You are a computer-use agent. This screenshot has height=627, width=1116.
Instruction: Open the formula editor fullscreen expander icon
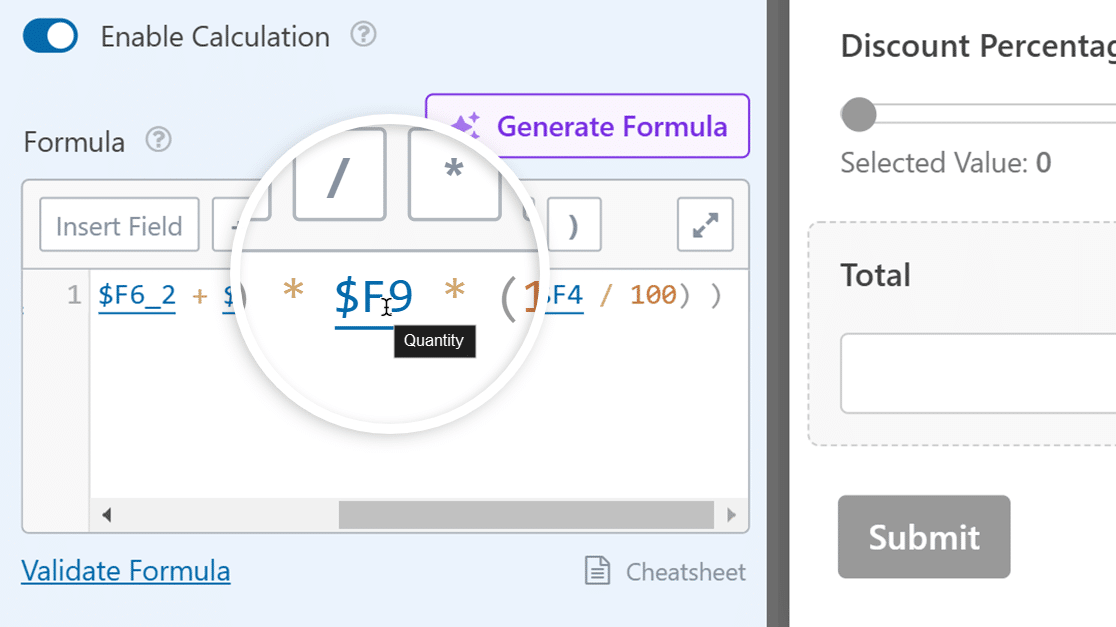[705, 225]
